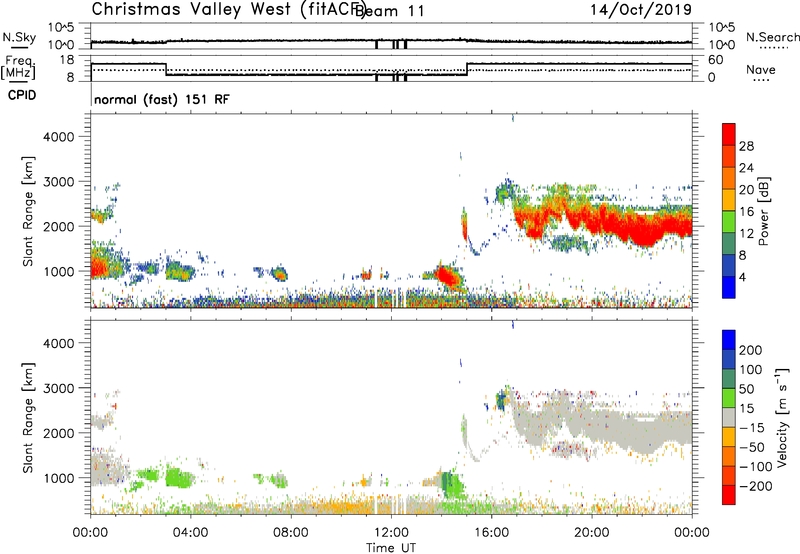Click the '08:00' time tick label
This screenshot has height=554, width=800.
pos(291,533)
